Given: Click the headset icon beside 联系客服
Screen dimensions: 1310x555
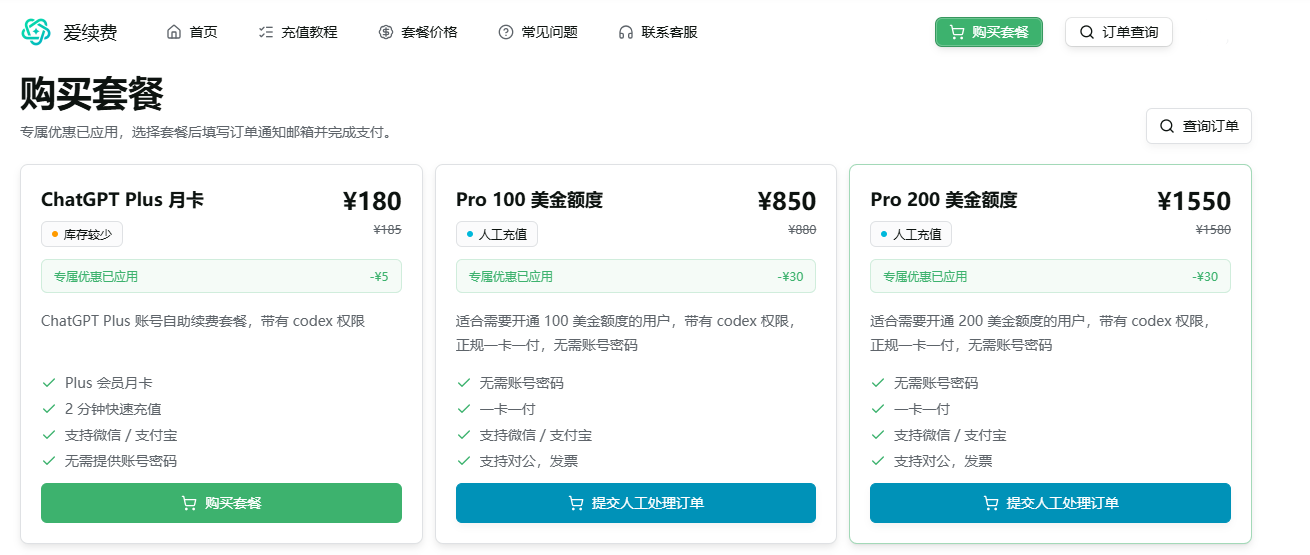Looking at the screenshot, I should click(626, 32).
